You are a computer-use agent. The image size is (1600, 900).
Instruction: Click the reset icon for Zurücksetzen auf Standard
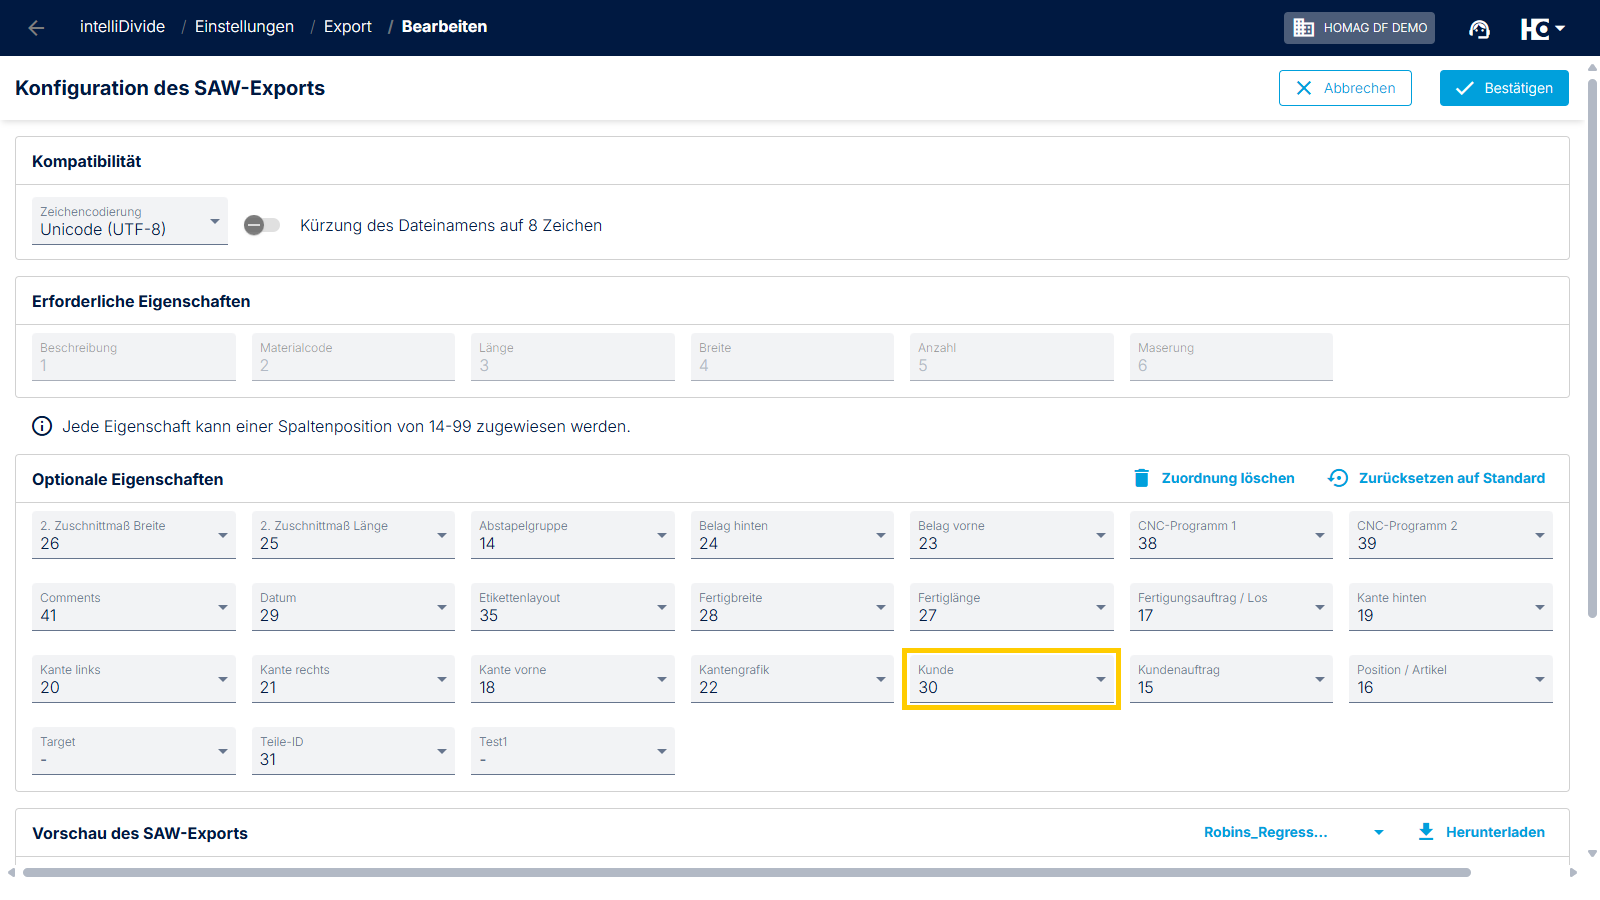pos(1338,478)
